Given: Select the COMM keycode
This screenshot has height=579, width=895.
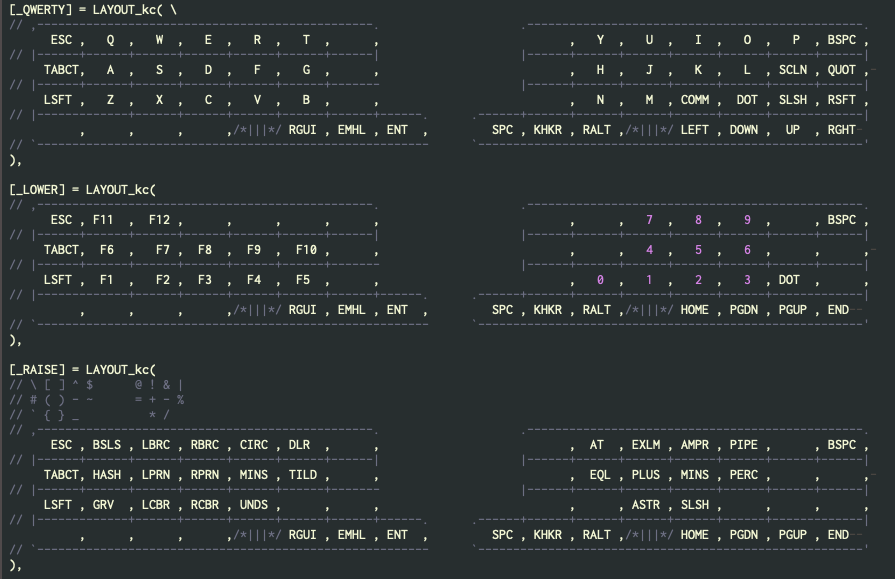Looking at the screenshot, I should (695, 100).
